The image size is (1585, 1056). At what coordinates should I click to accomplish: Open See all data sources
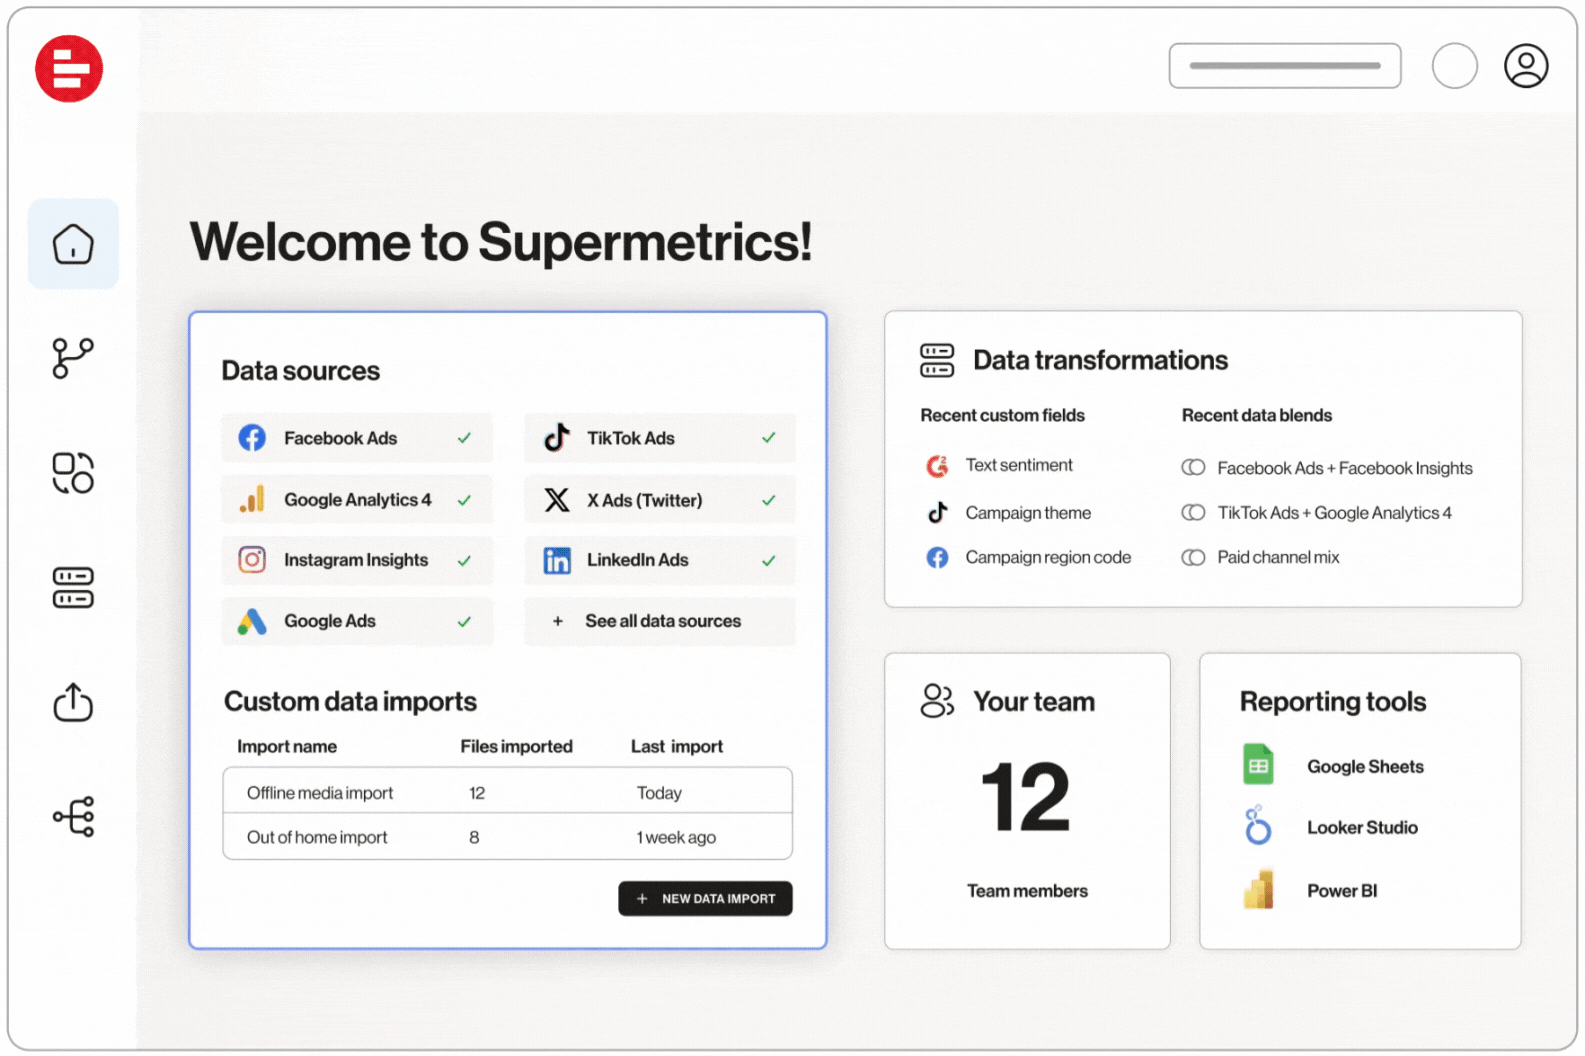[x=660, y=621]
